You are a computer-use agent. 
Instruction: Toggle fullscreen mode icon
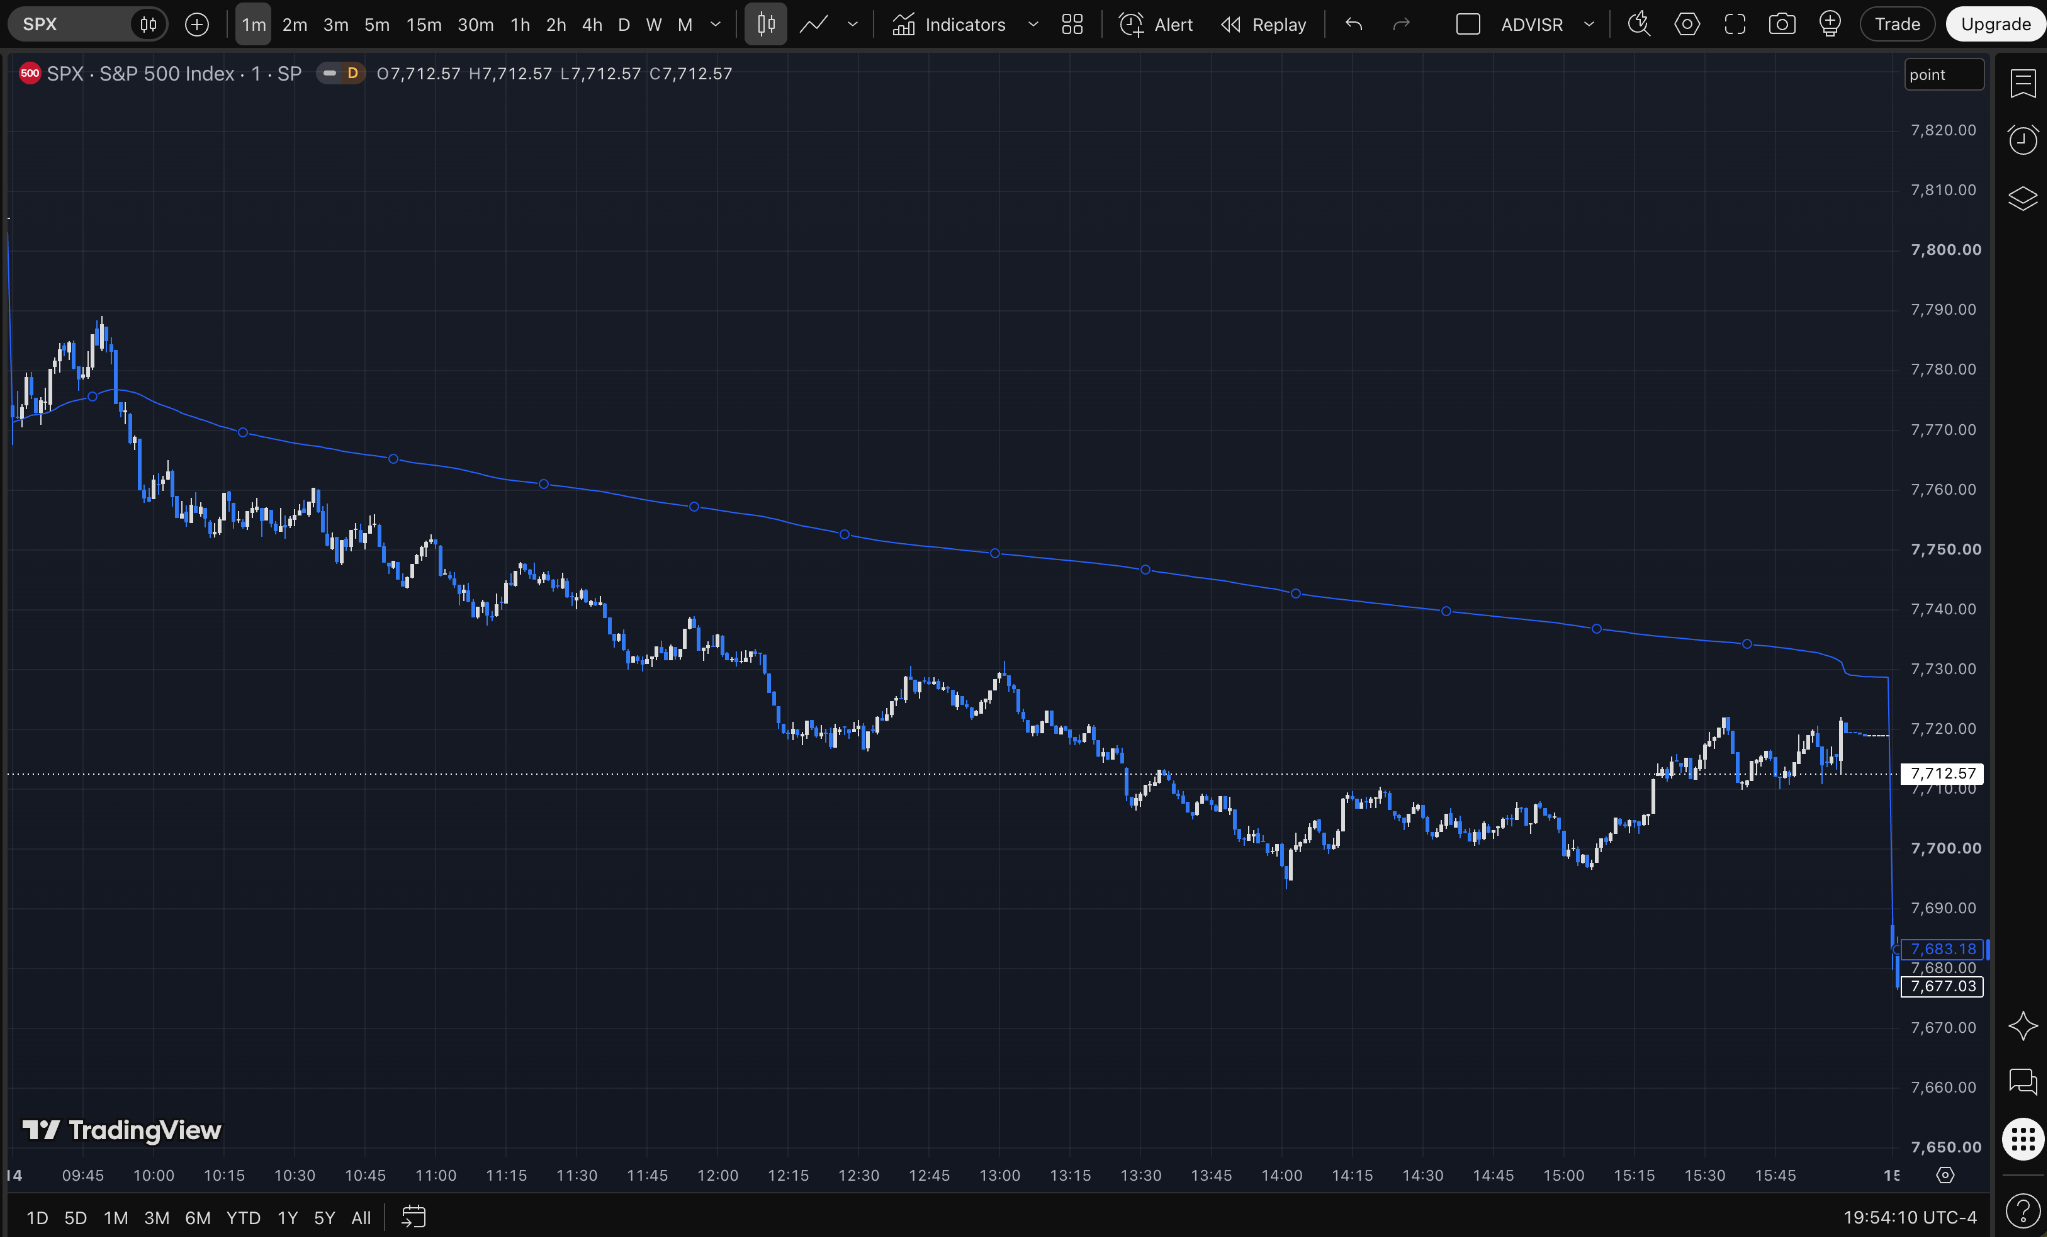(x=1735, y=24)
